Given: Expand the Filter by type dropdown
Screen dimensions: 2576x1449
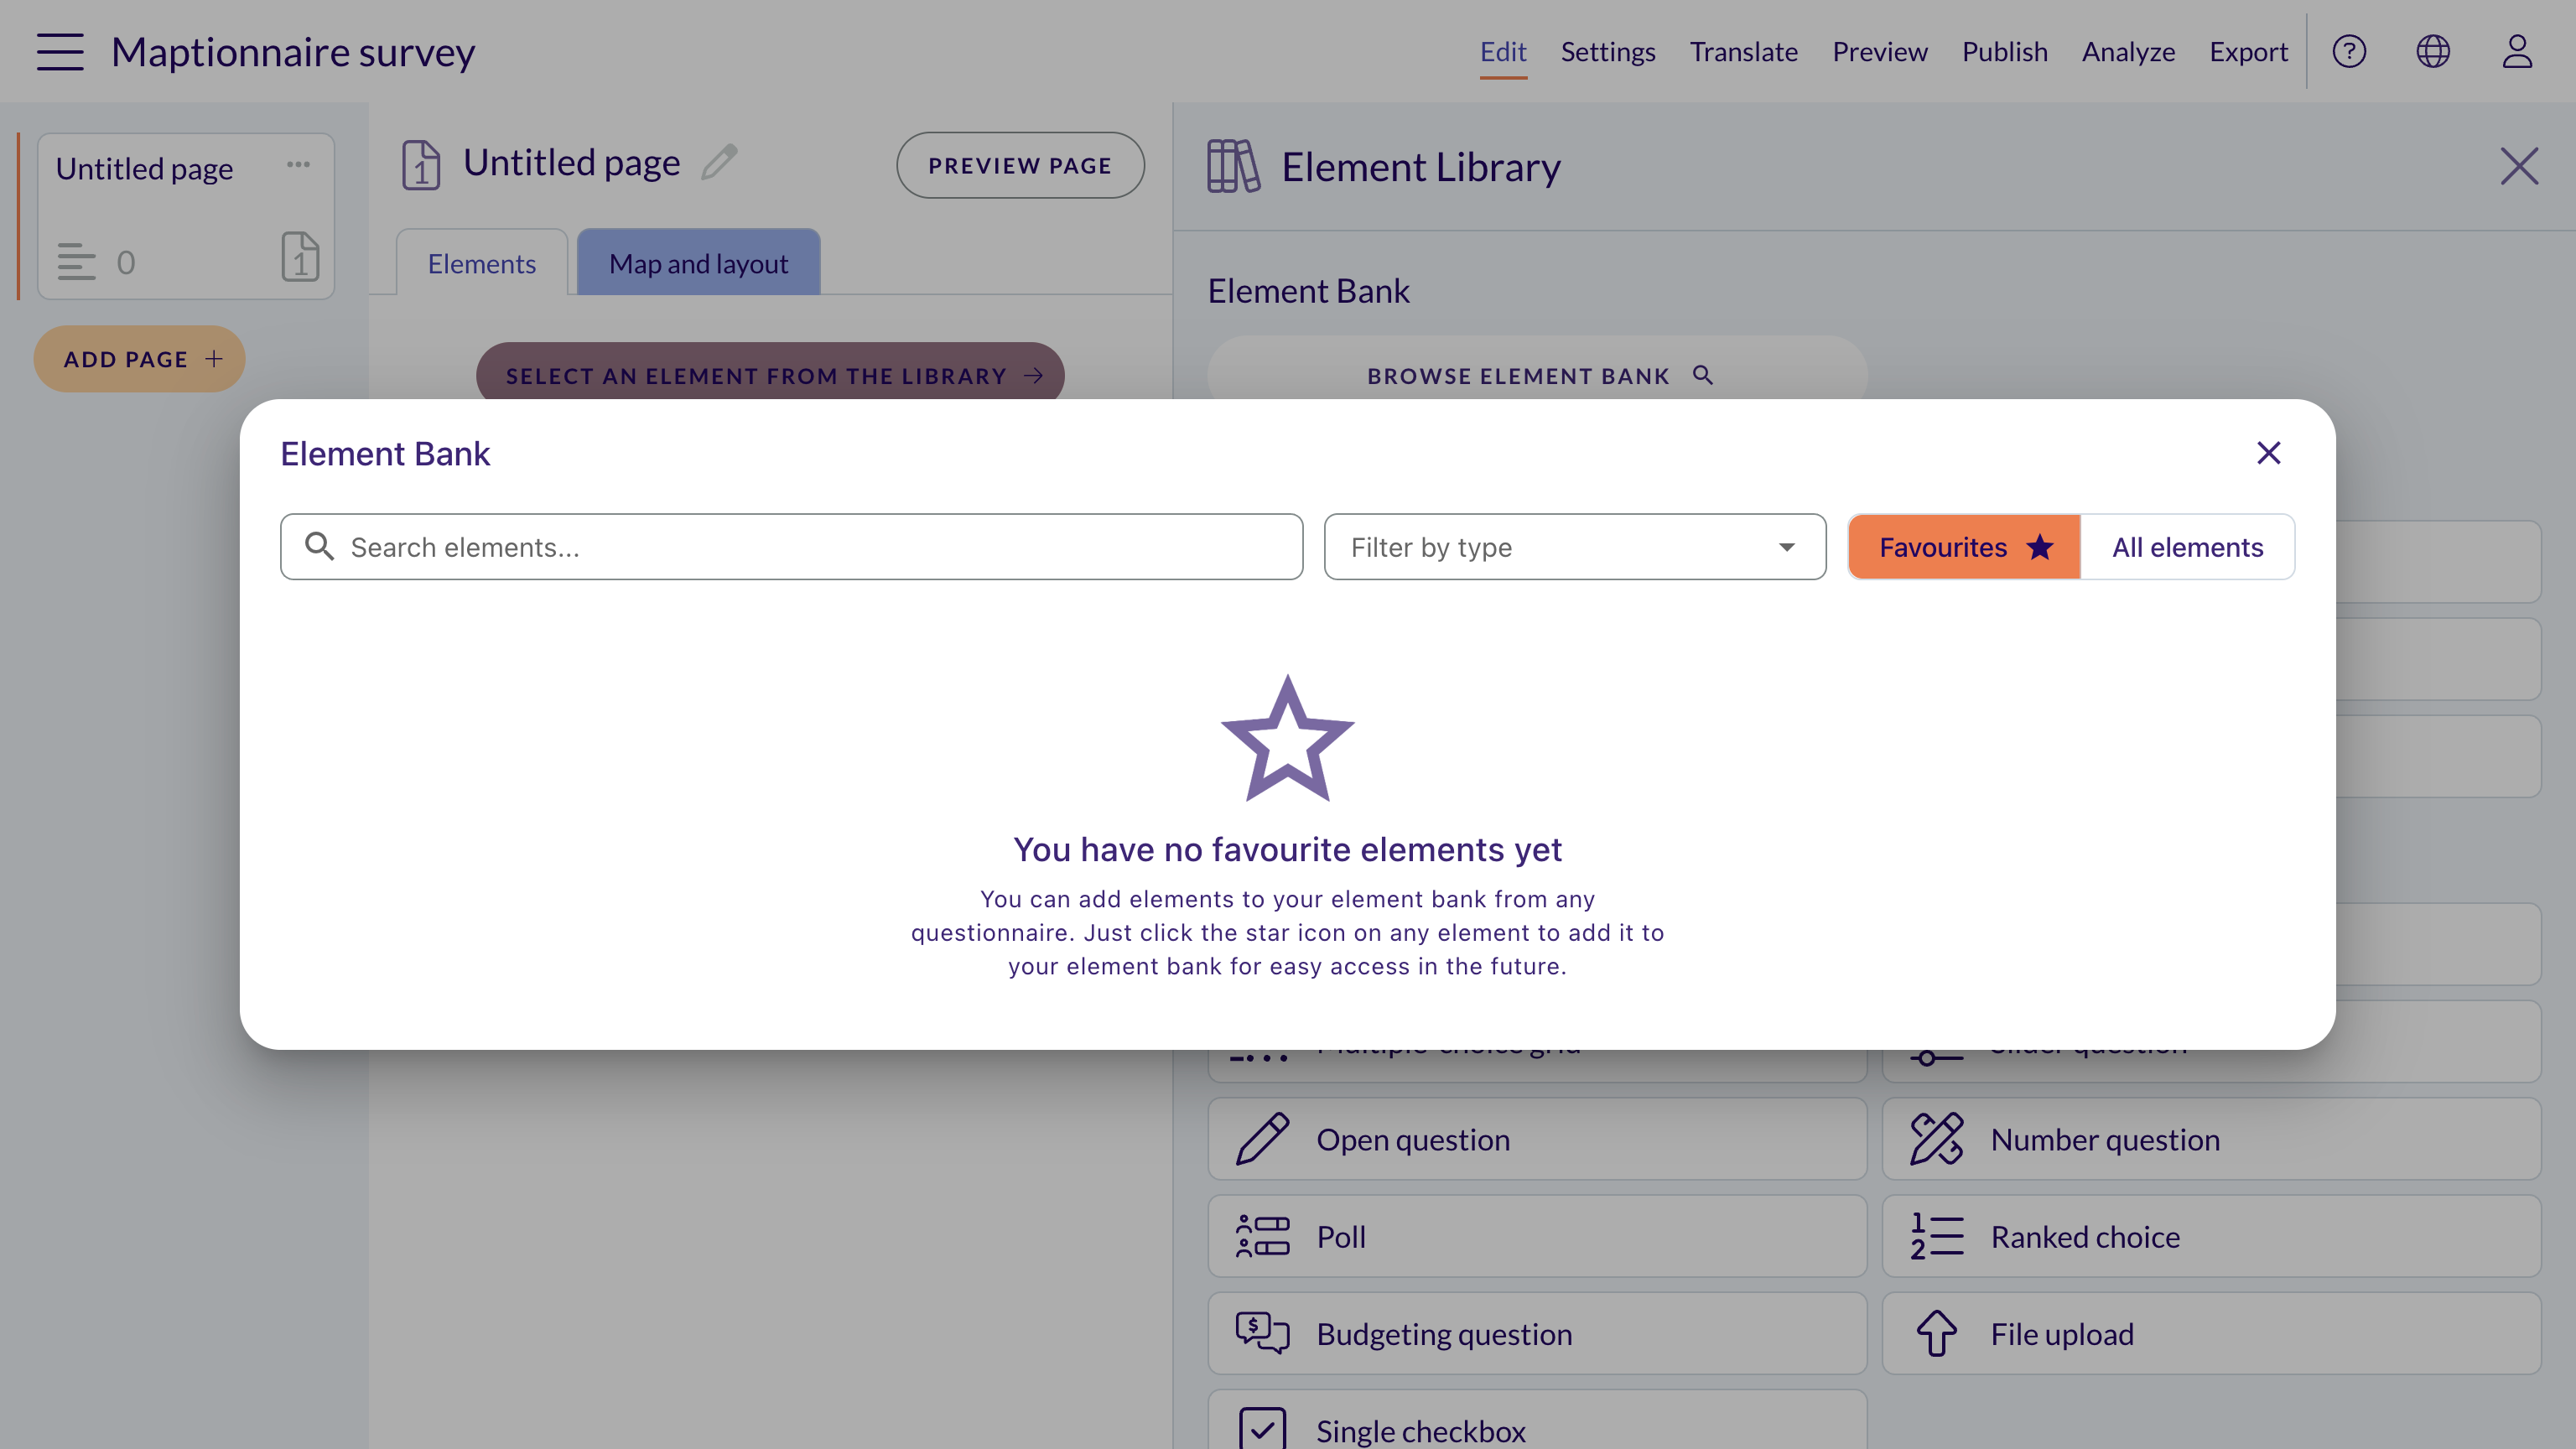Looking at the screenshot, I should click(1575, 547).
